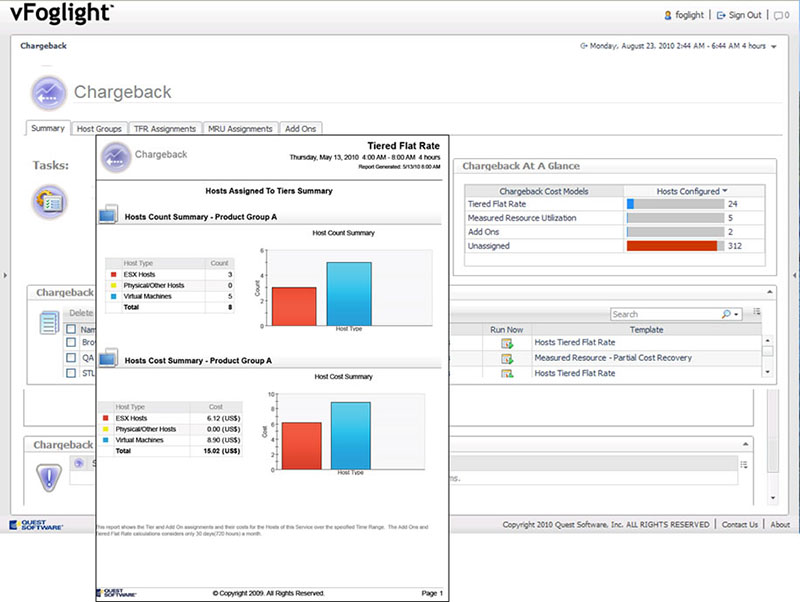Expand the left navigation panel arrow

(x=5, y=275)
